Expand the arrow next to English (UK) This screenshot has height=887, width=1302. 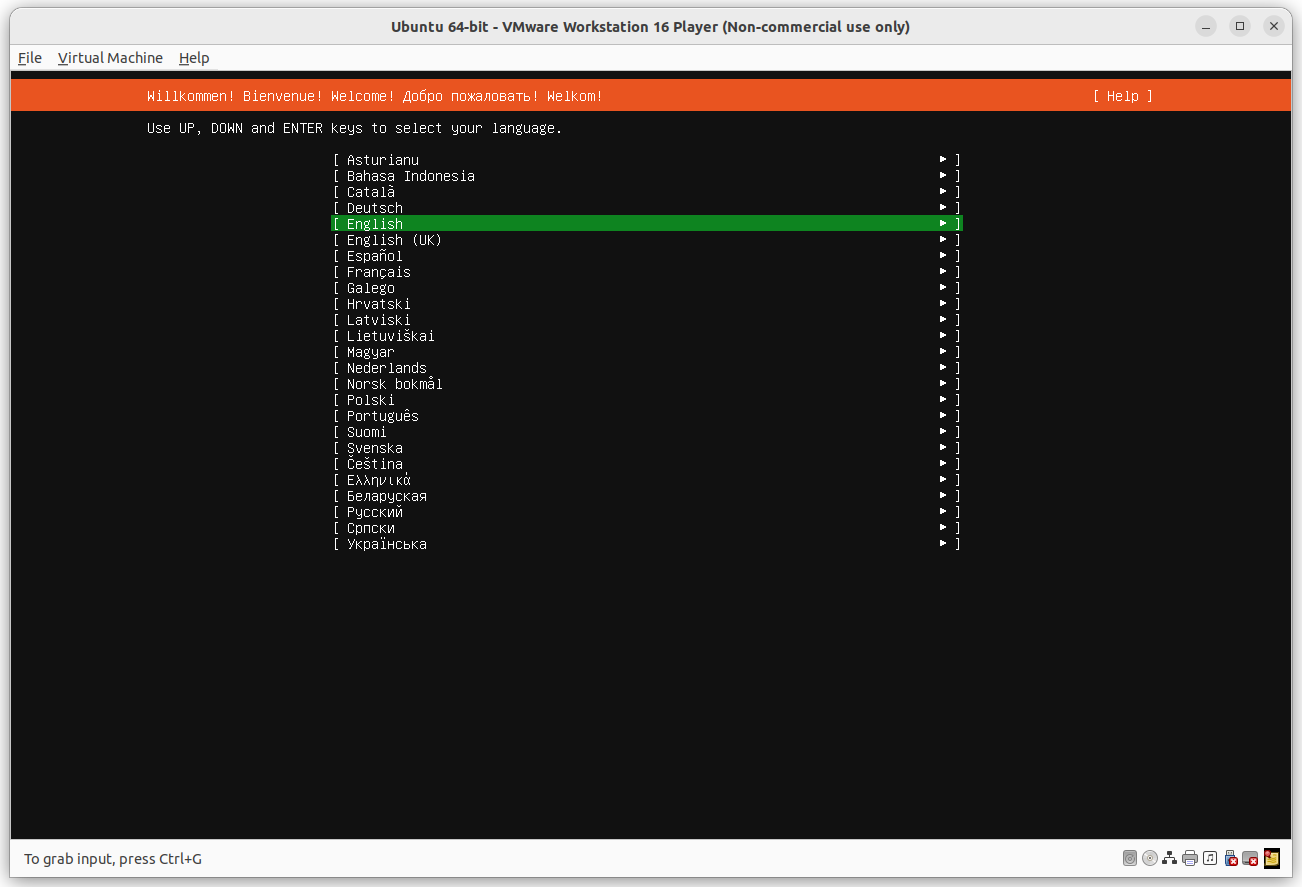coord(941,239)
